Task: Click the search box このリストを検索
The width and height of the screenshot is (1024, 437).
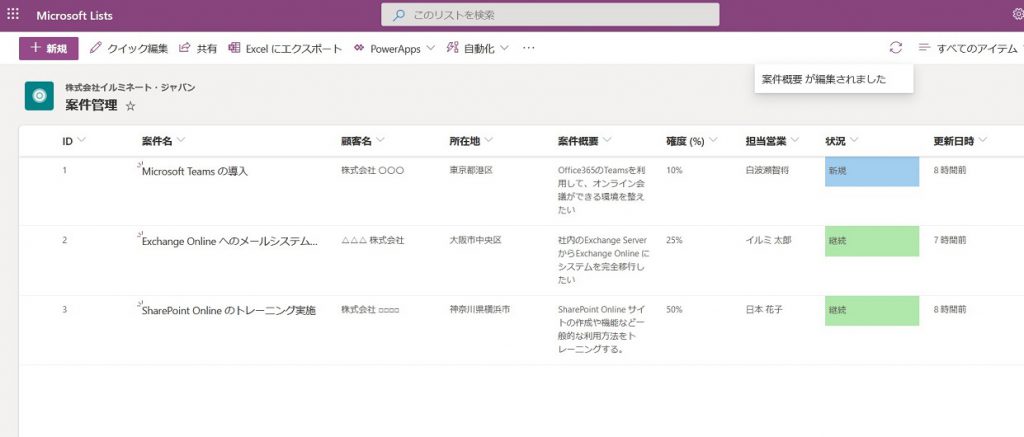Action: [x=550, y=14]
